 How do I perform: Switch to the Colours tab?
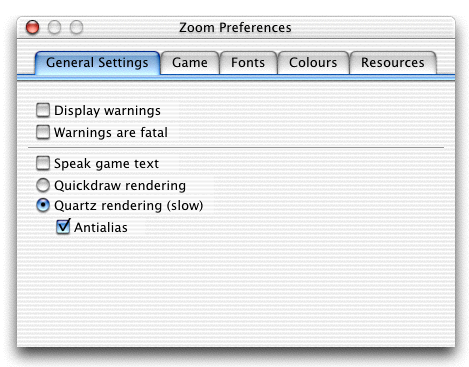point(313,63)
